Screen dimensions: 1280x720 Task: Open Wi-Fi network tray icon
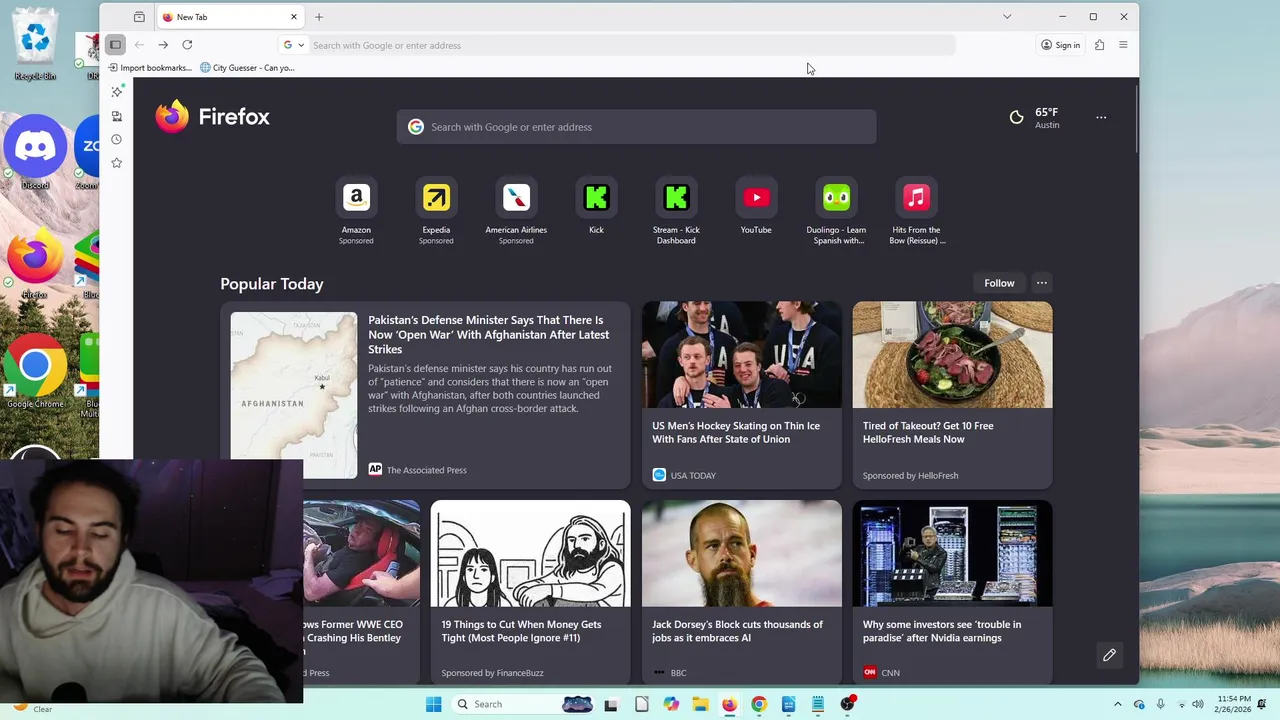coord(1181,704)
